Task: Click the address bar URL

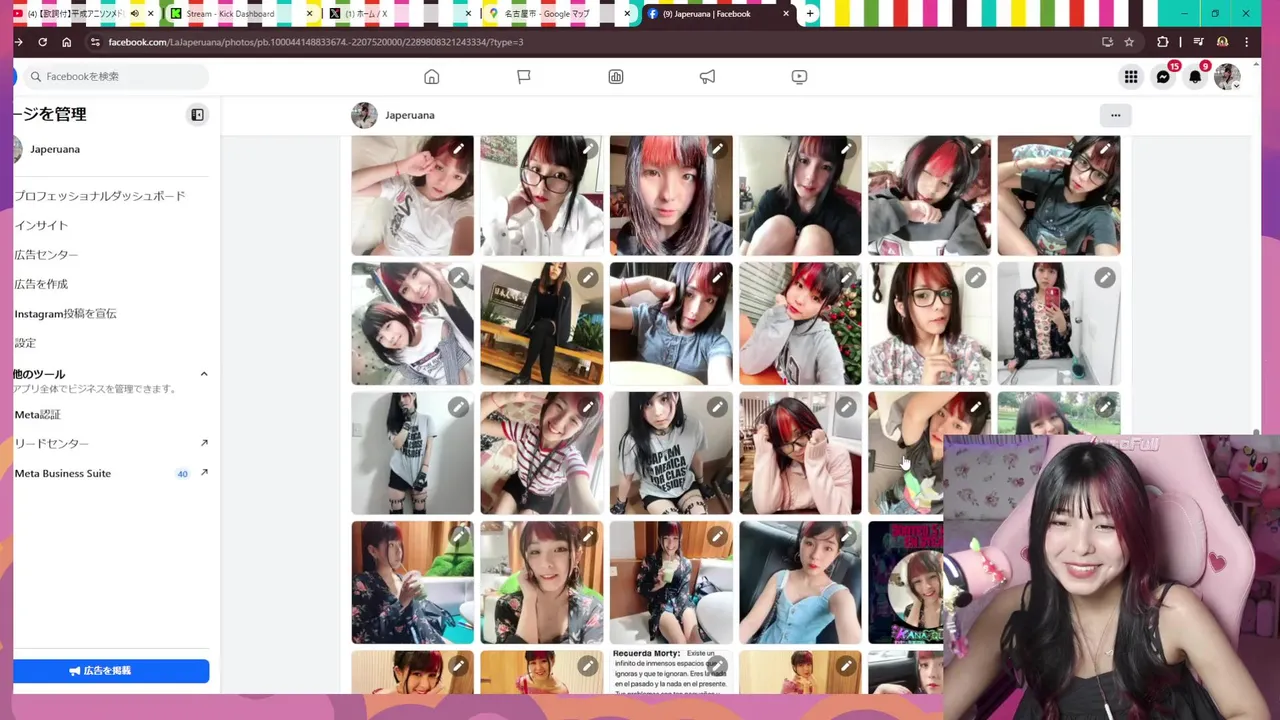Action: coord(316,42)
